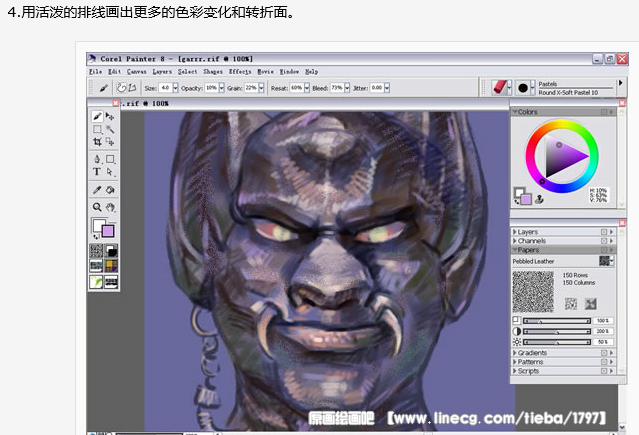Image resolution: width=639 pixels, height=435 pixels.
Task: Expand the Gradients palette
Action: point(514,353)
